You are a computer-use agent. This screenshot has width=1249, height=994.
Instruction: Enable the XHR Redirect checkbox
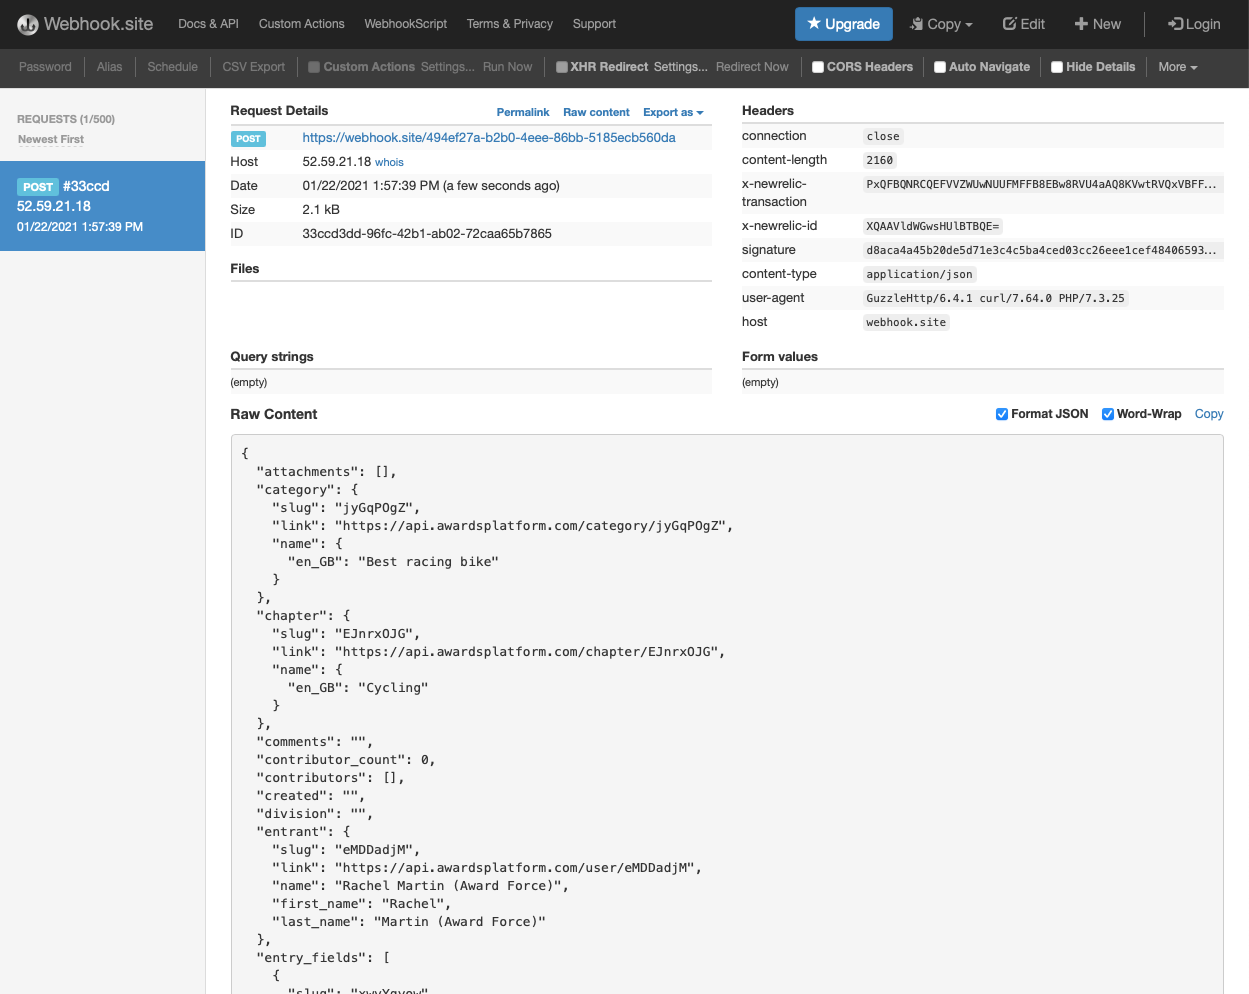(x=562, y=67)
